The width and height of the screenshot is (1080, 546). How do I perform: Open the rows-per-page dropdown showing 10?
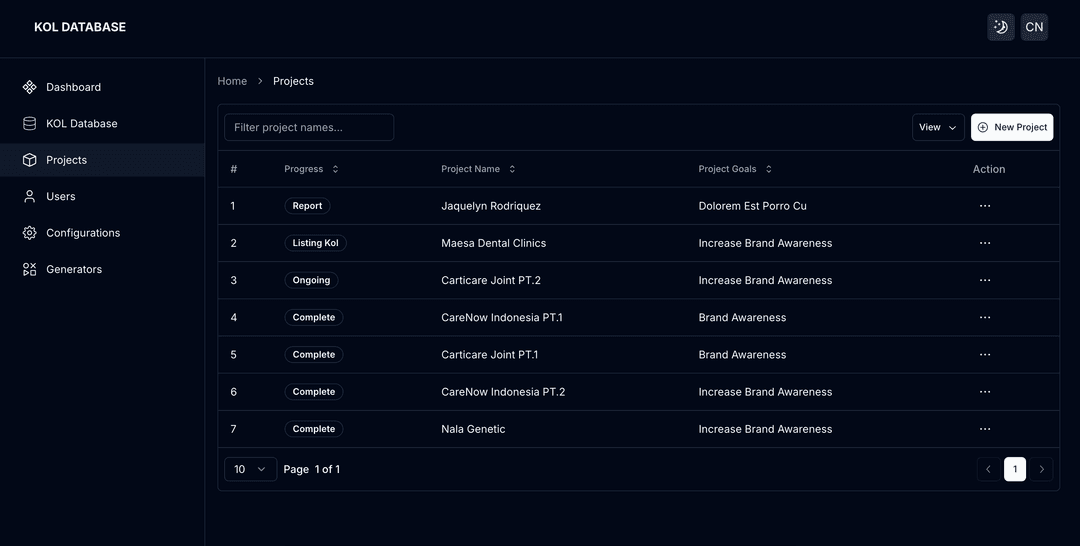(250, 469)
